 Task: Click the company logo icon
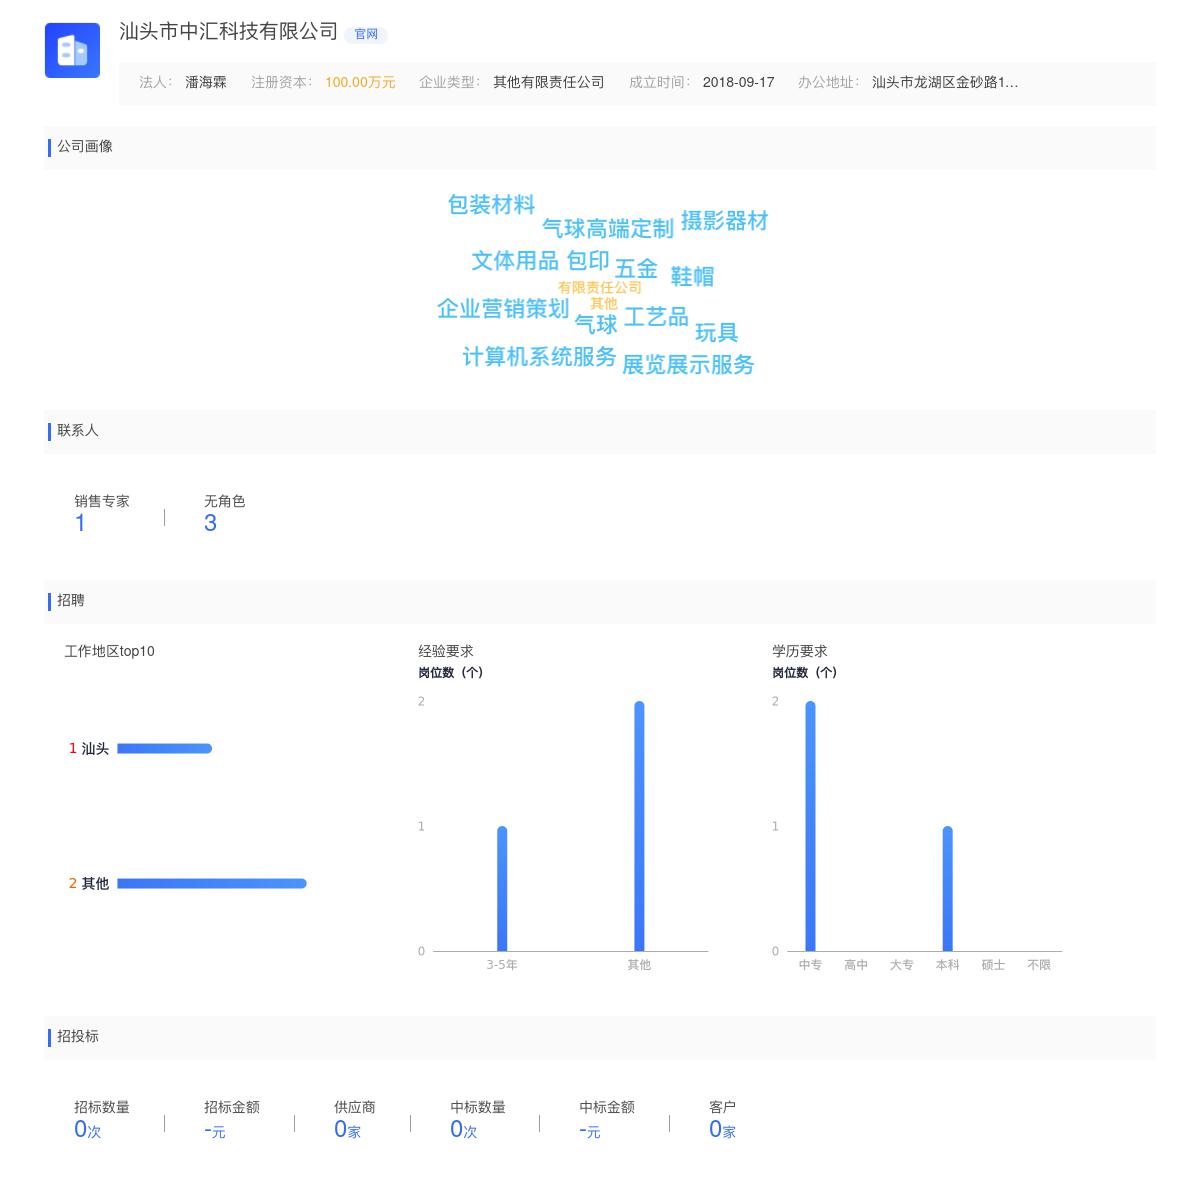coord(72,51)
